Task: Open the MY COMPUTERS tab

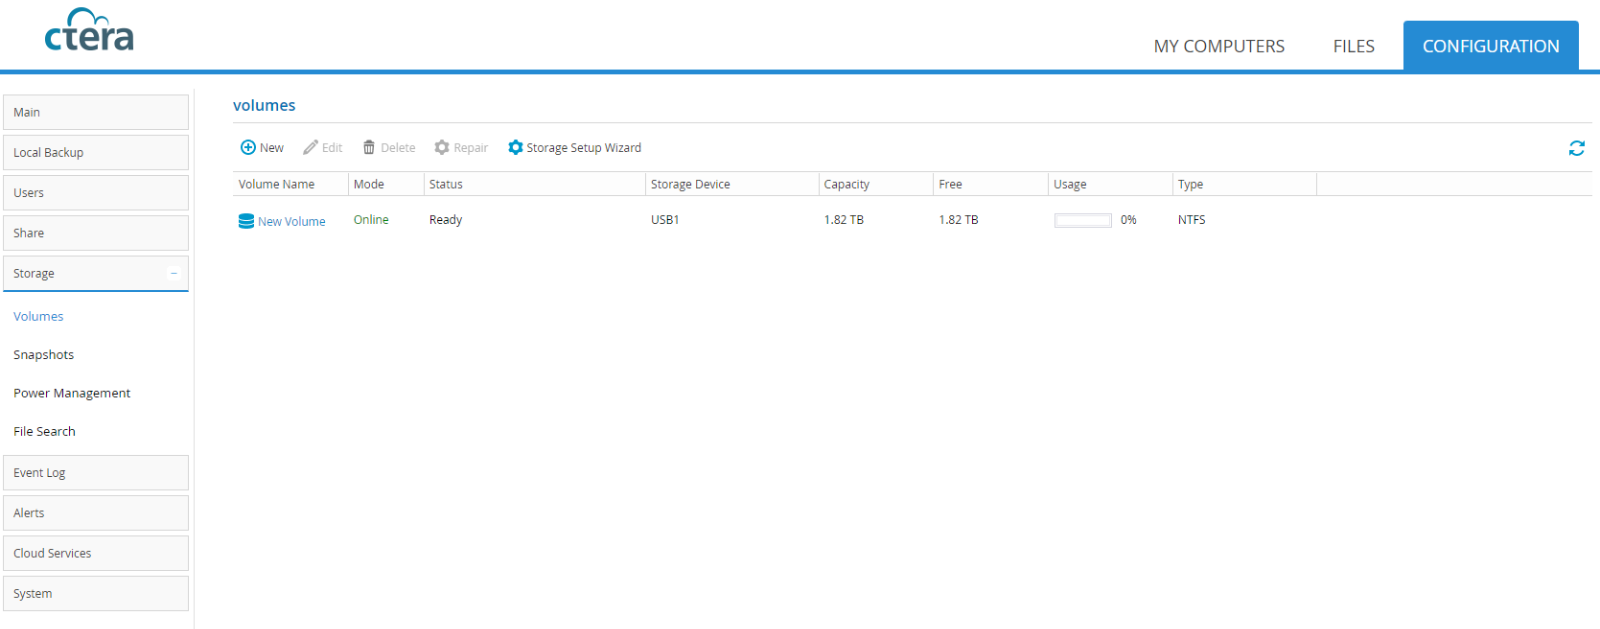Action: pyautogui.click(x=1219, y=46)
